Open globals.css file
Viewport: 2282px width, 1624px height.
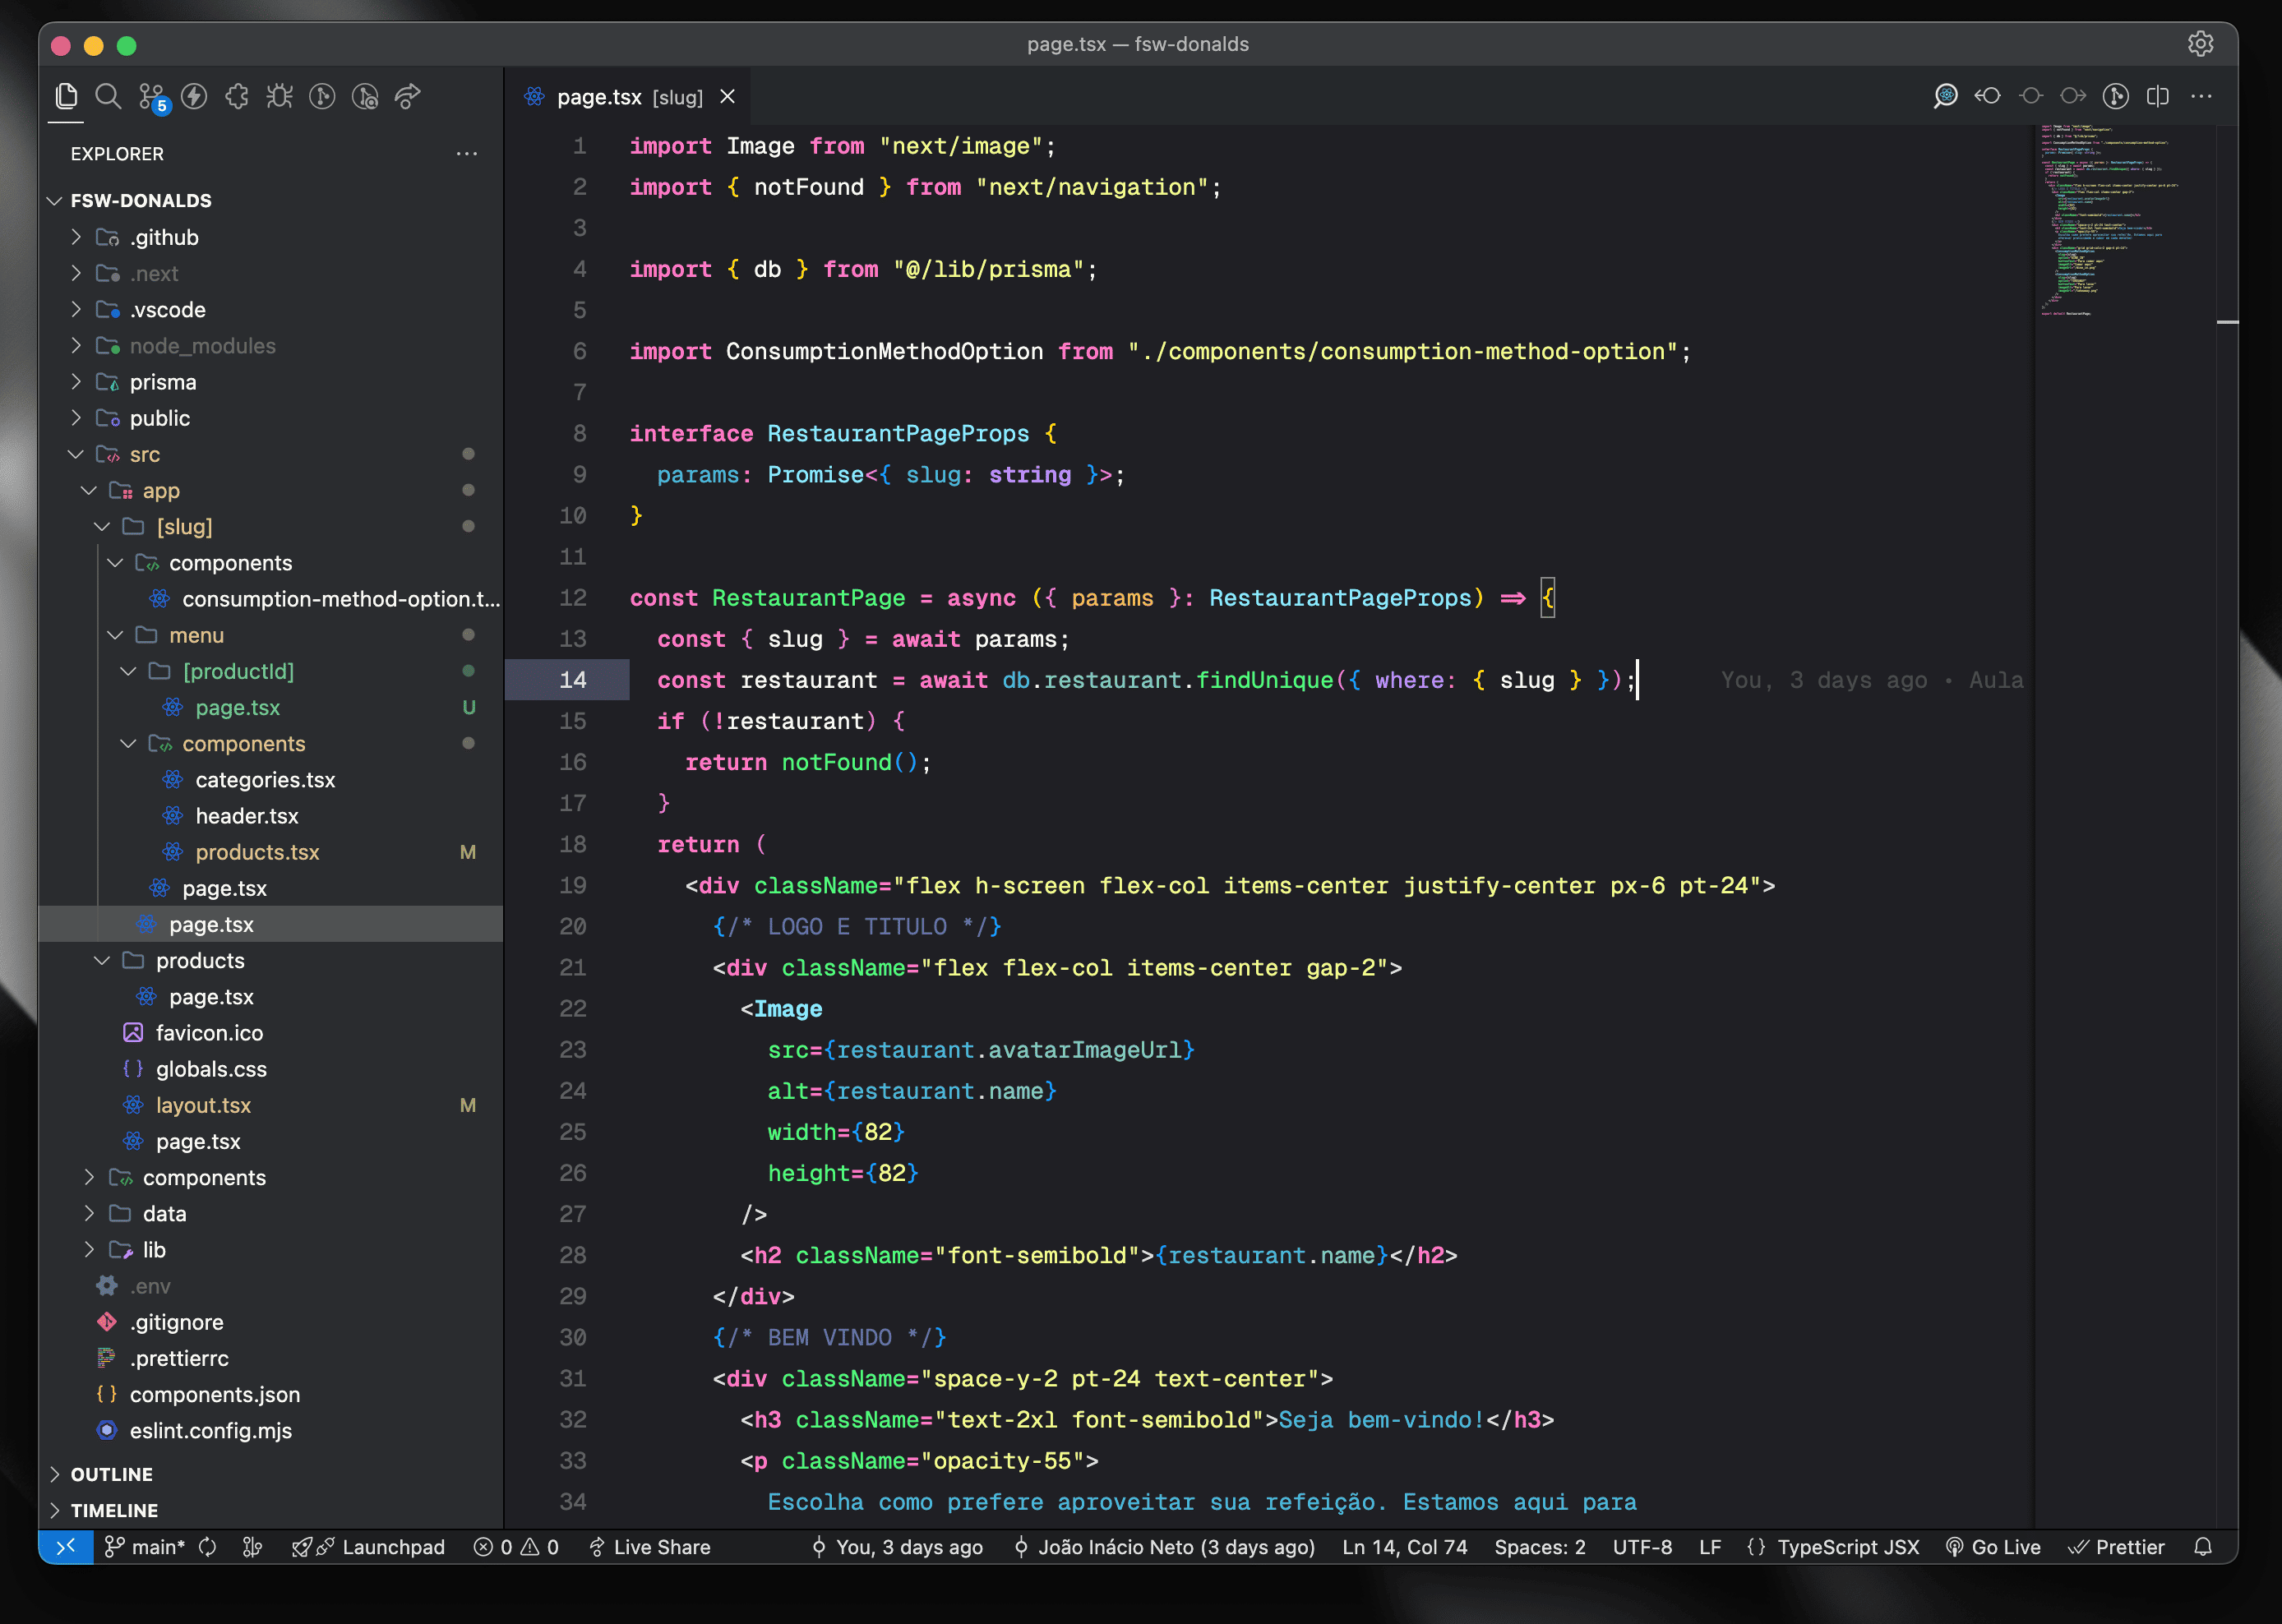pos(211,1069)
